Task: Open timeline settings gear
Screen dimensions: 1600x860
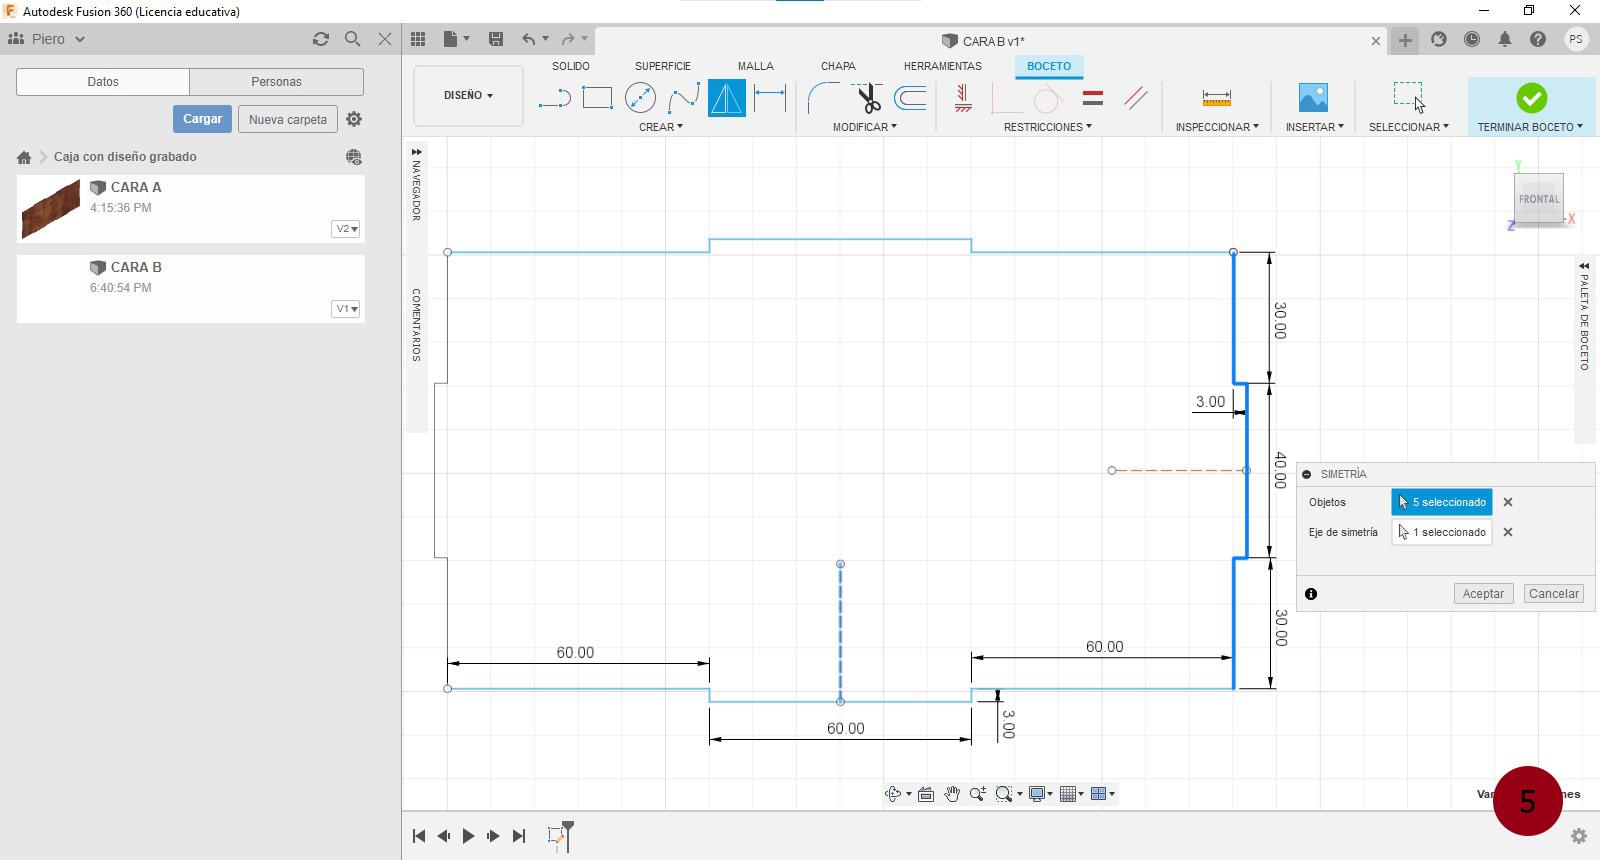Action: [1579, 836]
